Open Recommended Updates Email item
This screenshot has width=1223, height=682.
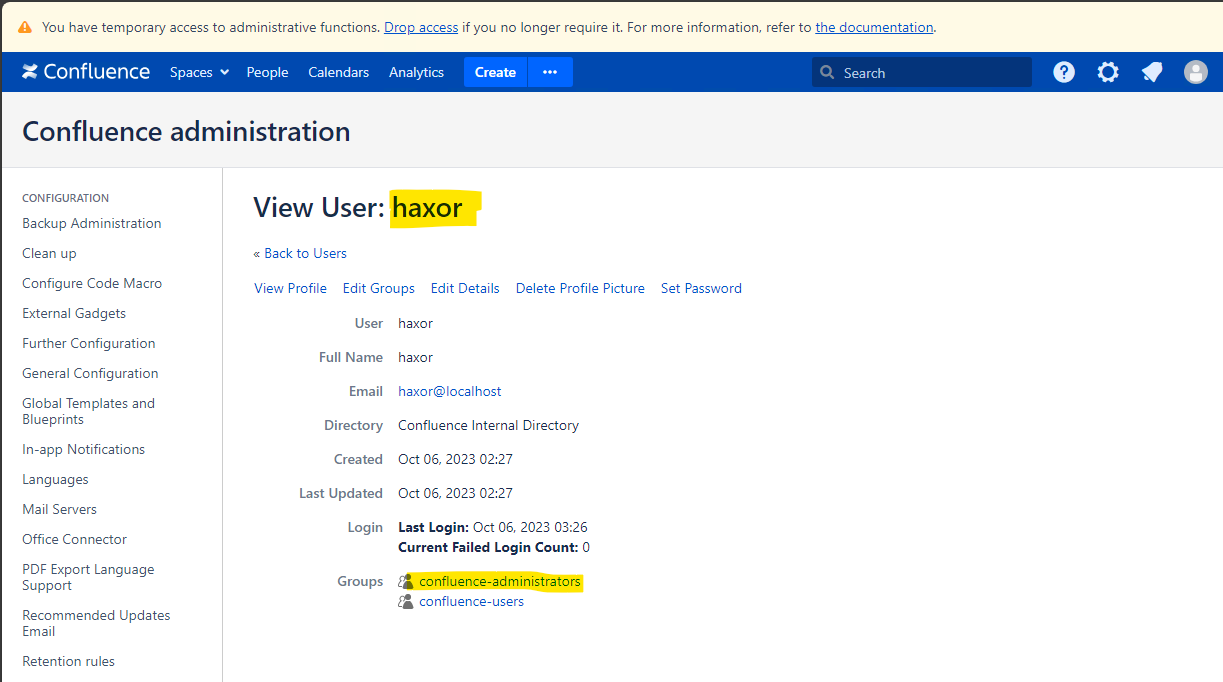point(96,623)
